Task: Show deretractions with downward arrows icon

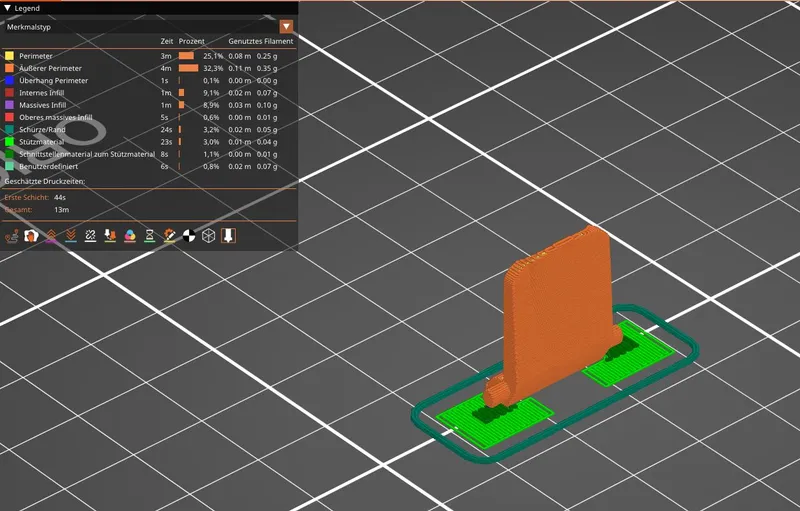Action: (x=71, y=236)
